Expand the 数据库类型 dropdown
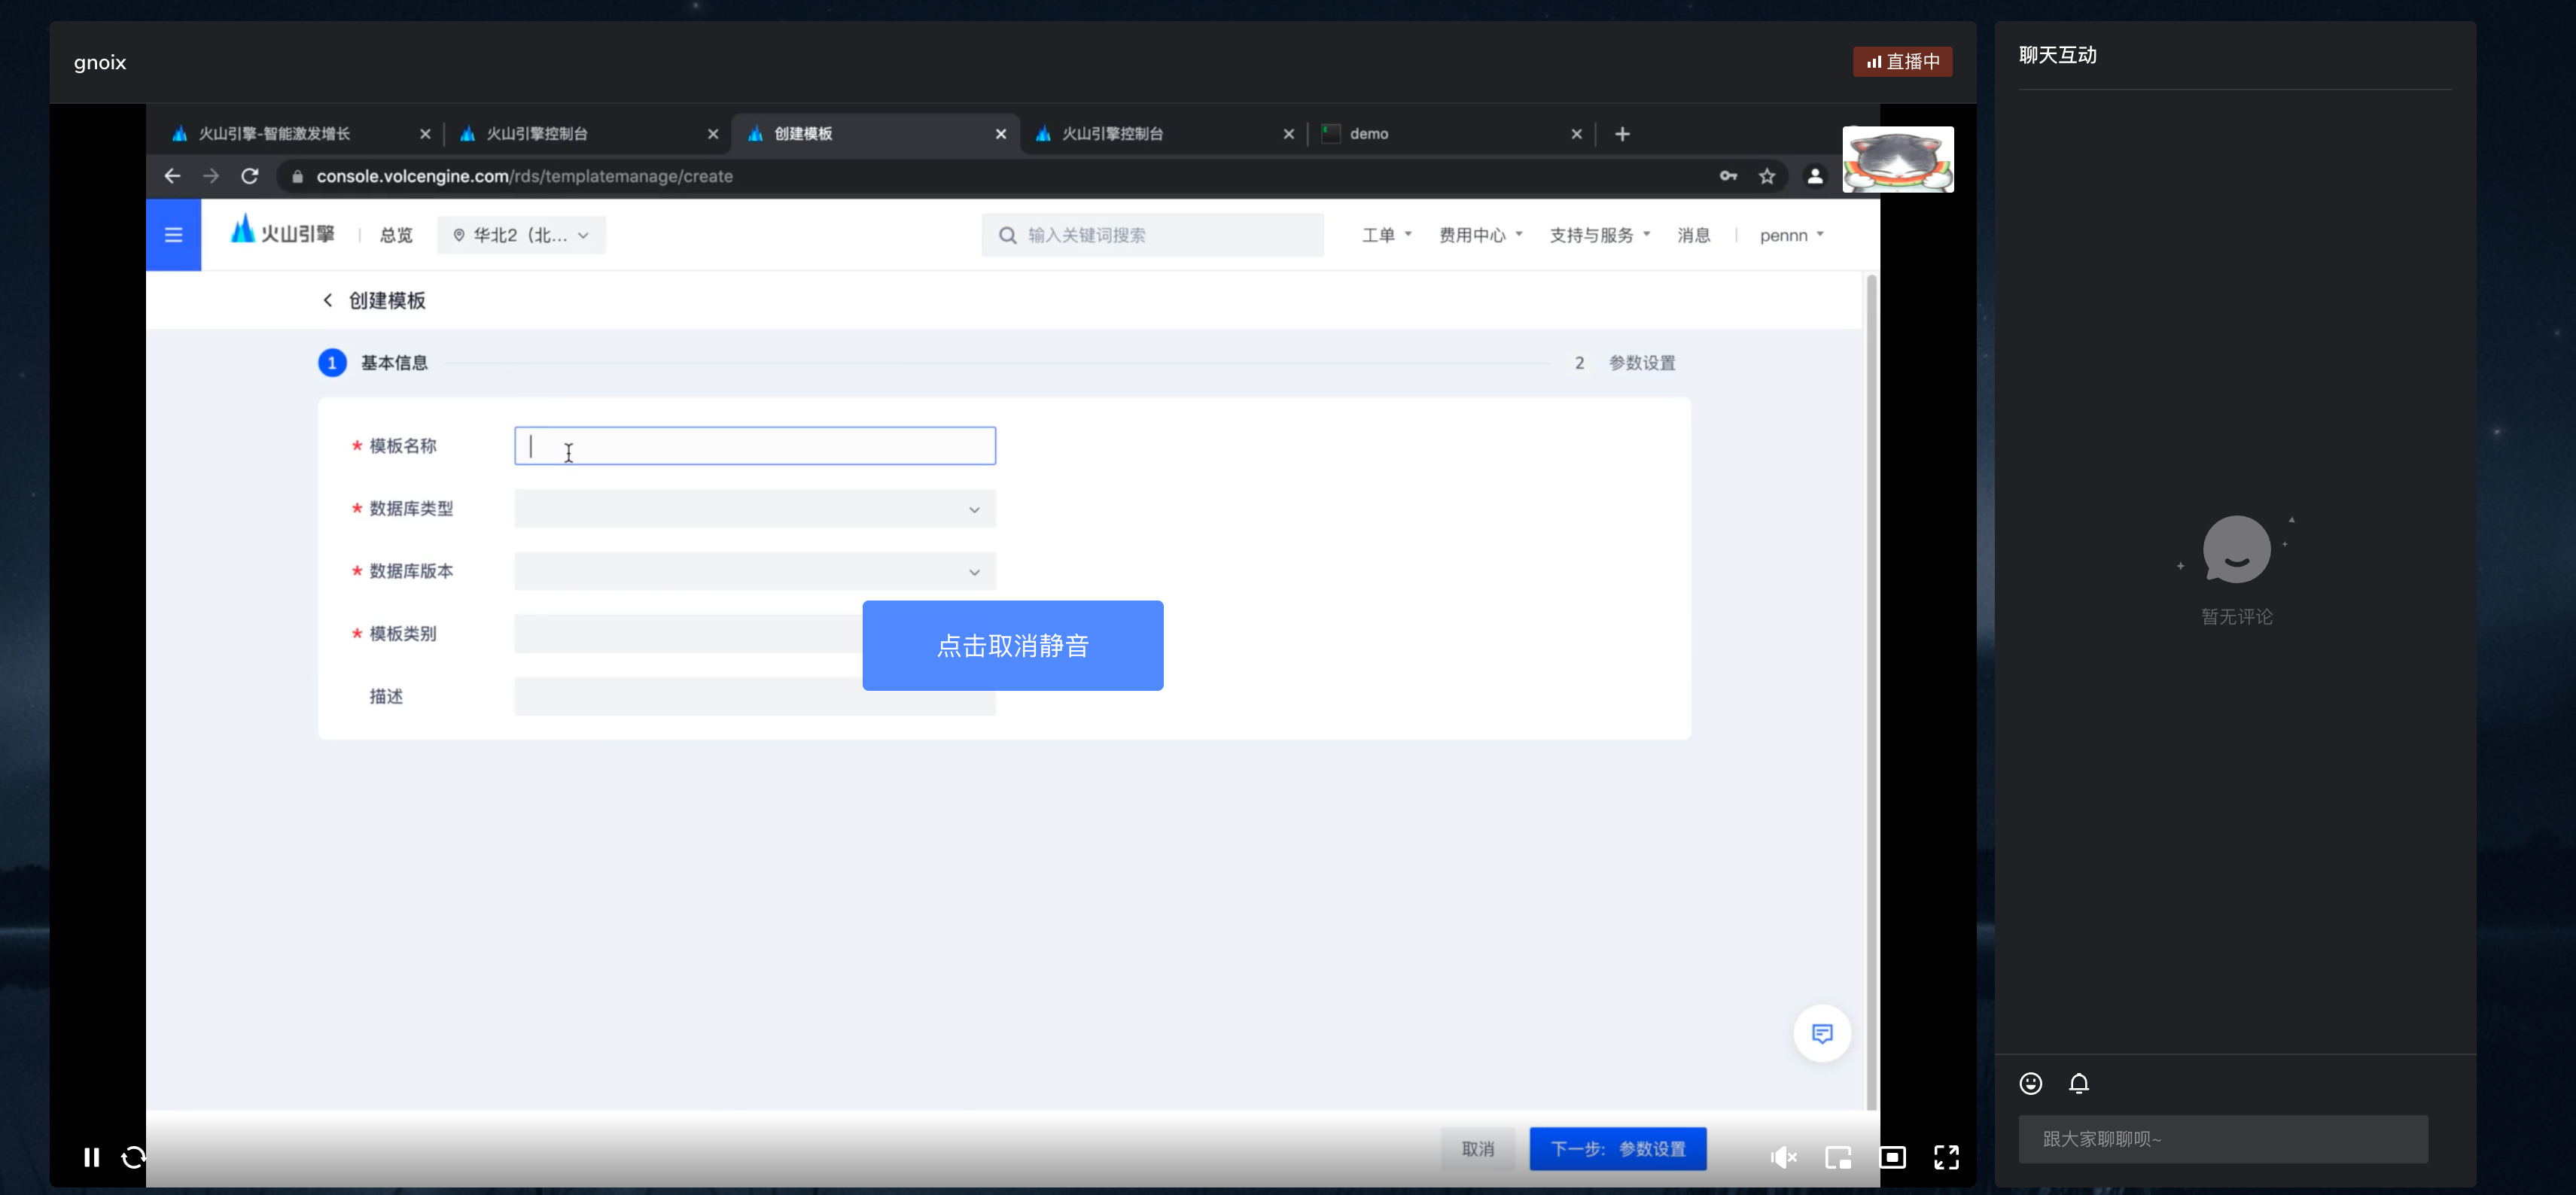This screenshot has width=2576, height=1195. coord(754,508)
